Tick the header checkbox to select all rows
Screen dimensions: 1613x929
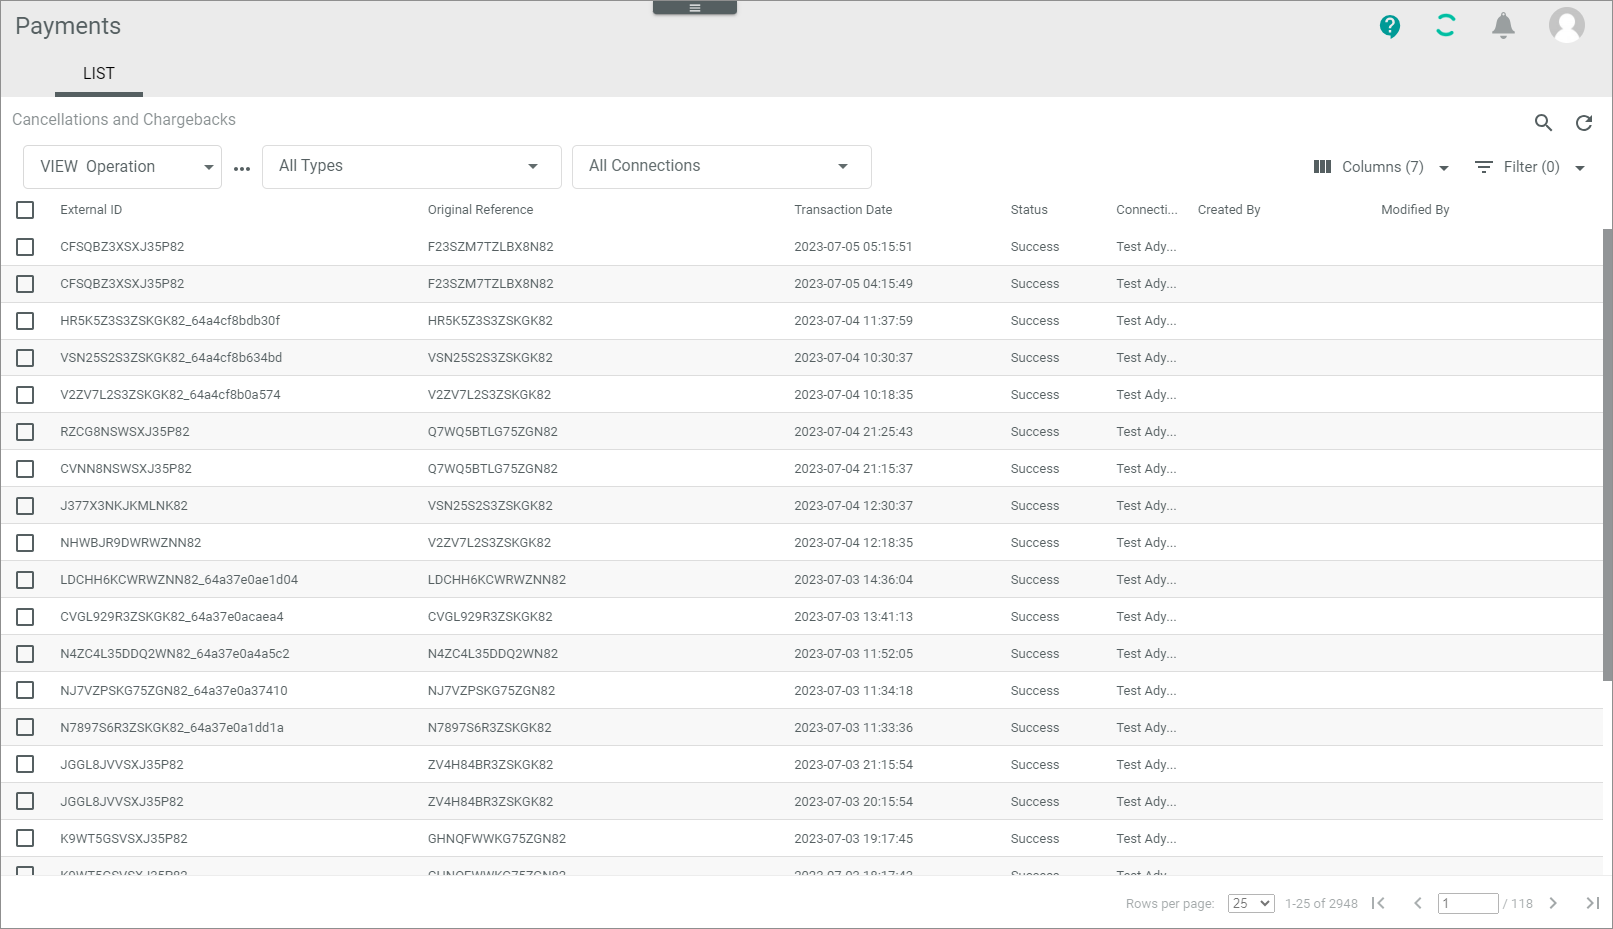click(25, 210)
